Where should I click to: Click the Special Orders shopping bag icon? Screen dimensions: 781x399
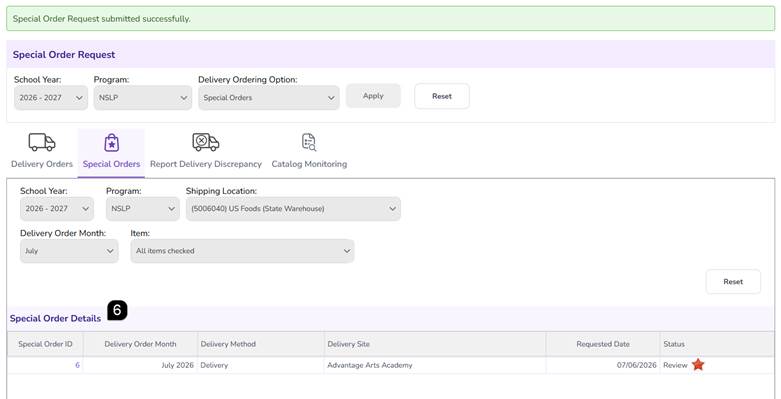pyautogui.click(x=112, y=143)
